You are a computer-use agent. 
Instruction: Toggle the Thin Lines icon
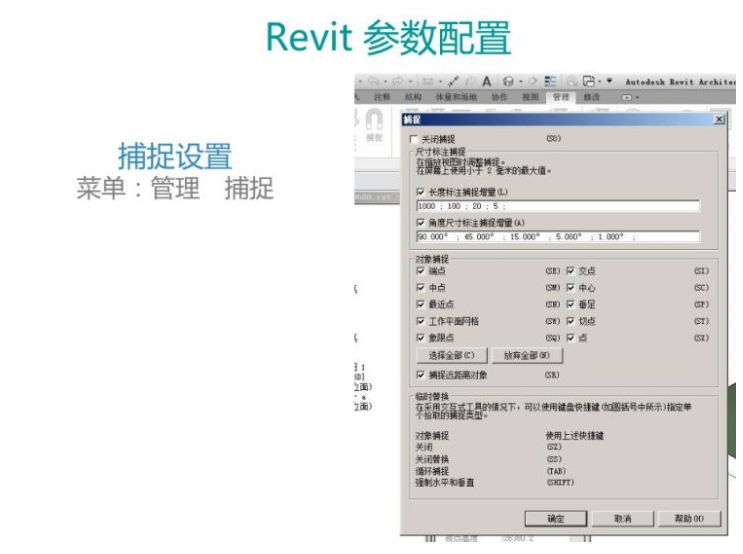(x=550, y=82)
